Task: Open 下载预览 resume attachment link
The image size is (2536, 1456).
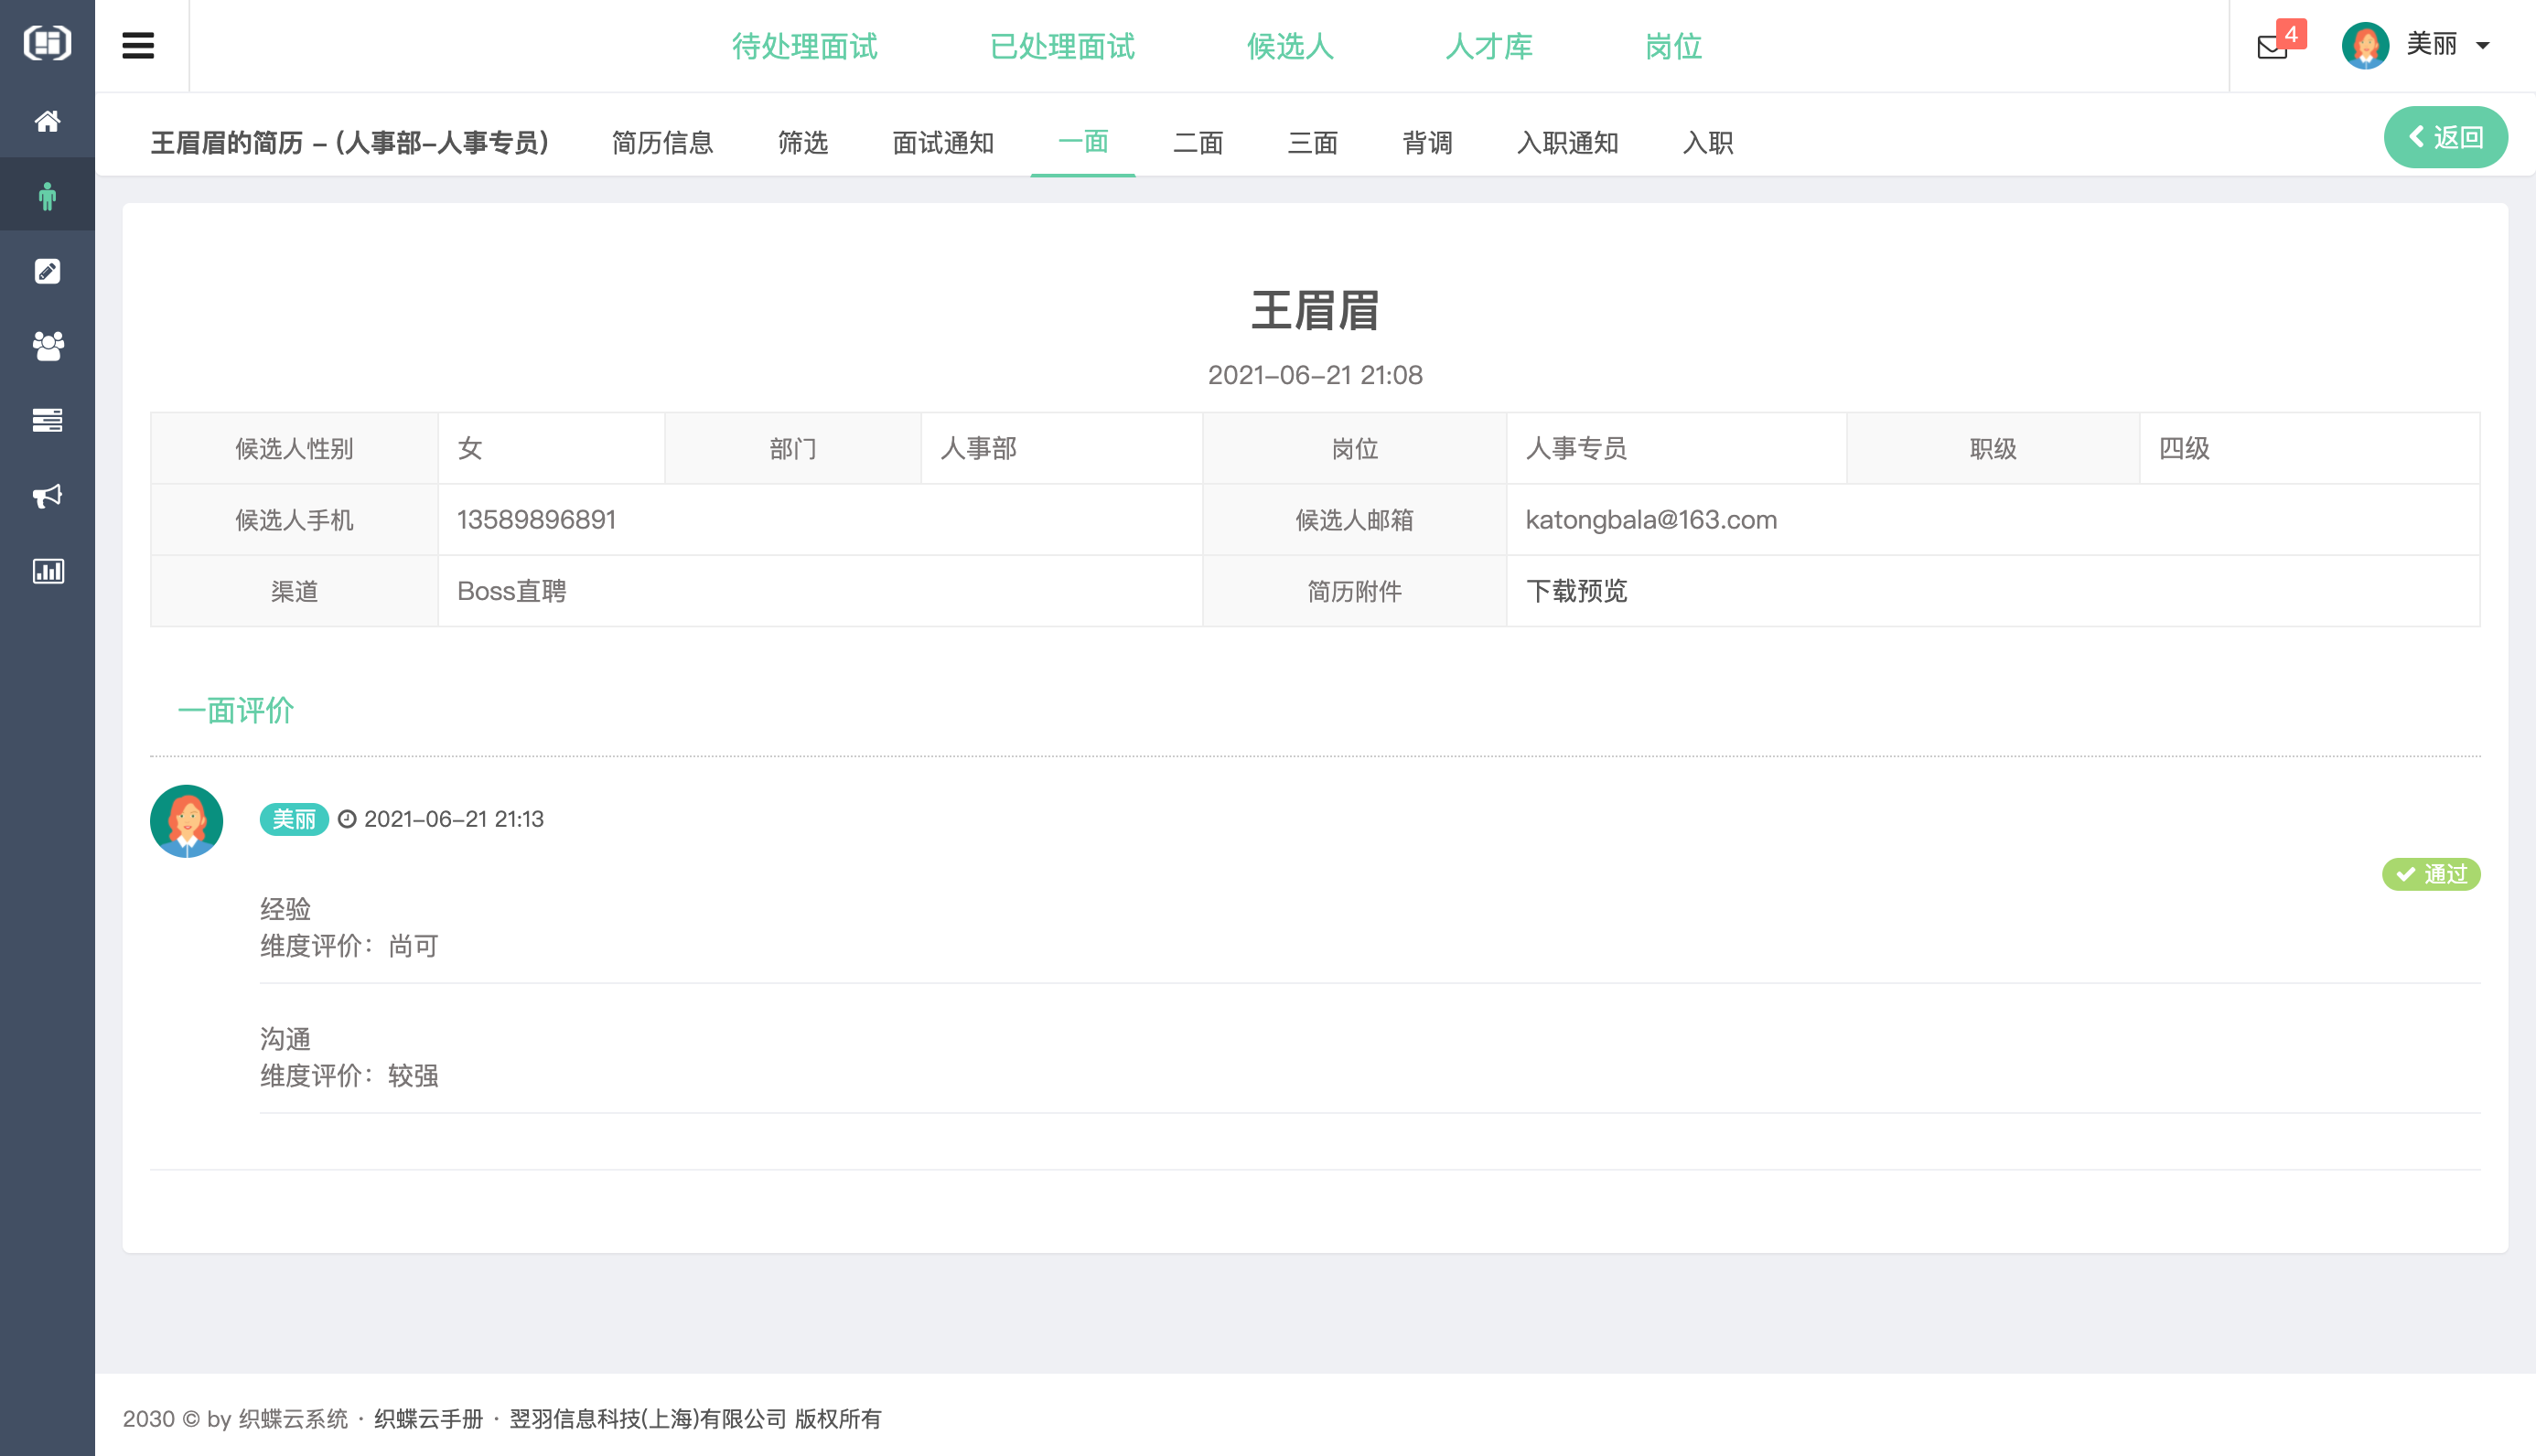Action: pyautogui.click(x=1577, y=591)
